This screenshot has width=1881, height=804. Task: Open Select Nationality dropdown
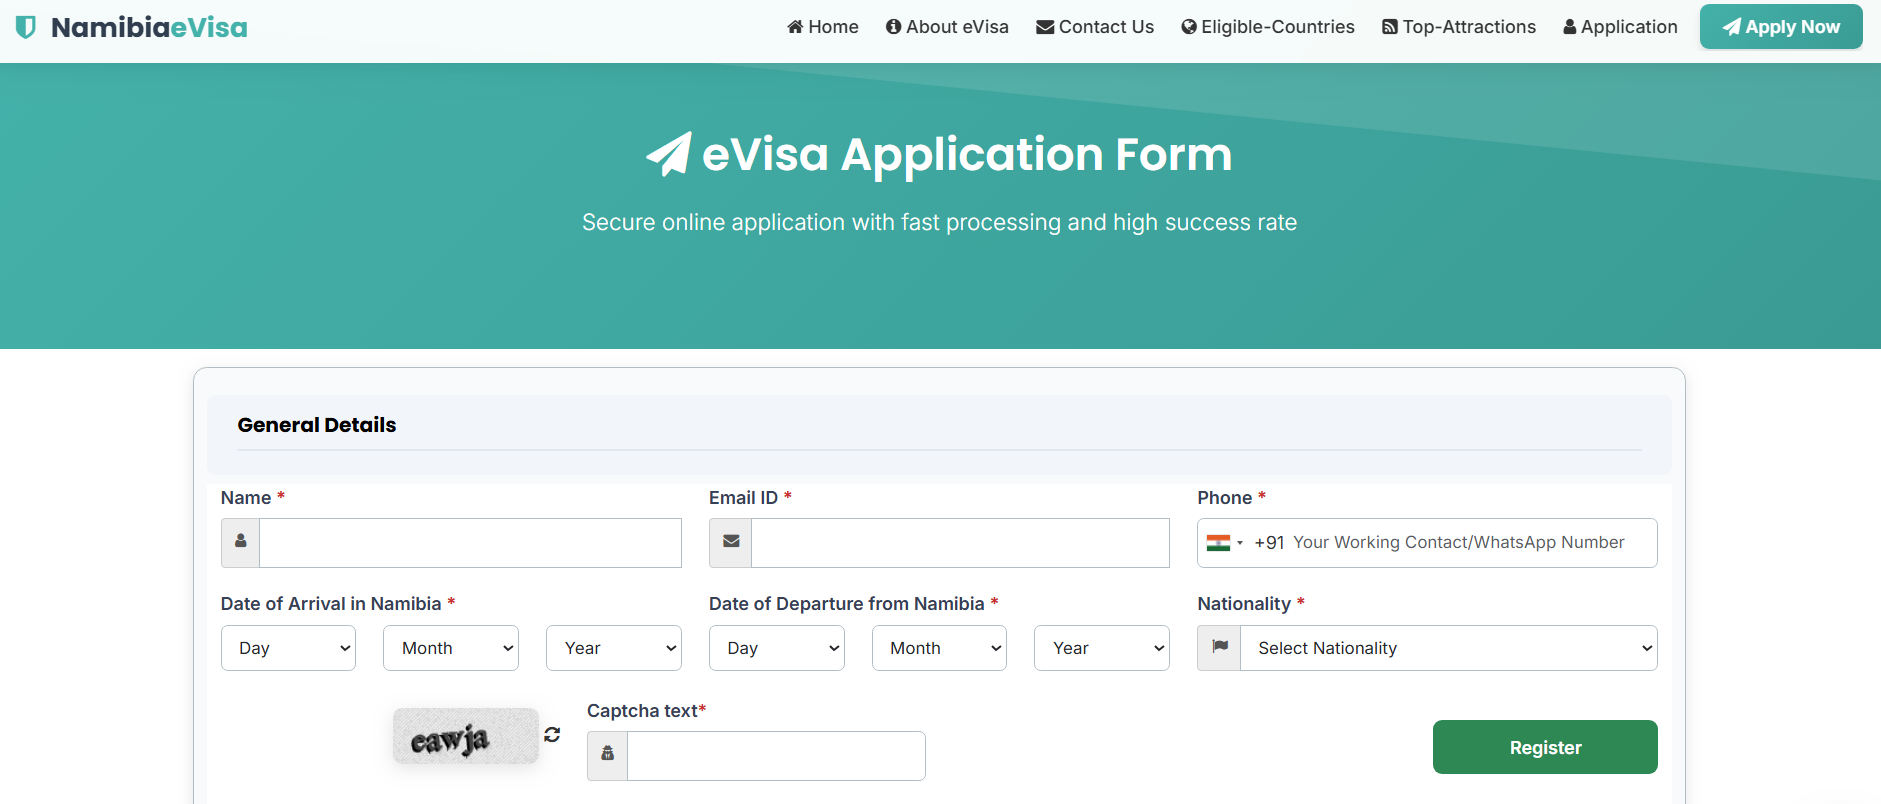pyautogui.click(x=1448, y=648)
